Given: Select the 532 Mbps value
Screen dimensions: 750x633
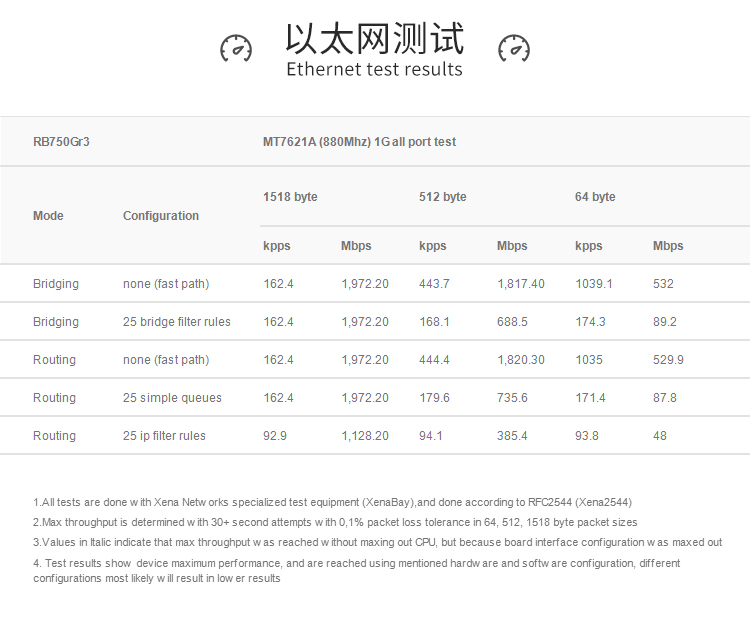Looking at the screenshot, I should [x=663, y=284].
